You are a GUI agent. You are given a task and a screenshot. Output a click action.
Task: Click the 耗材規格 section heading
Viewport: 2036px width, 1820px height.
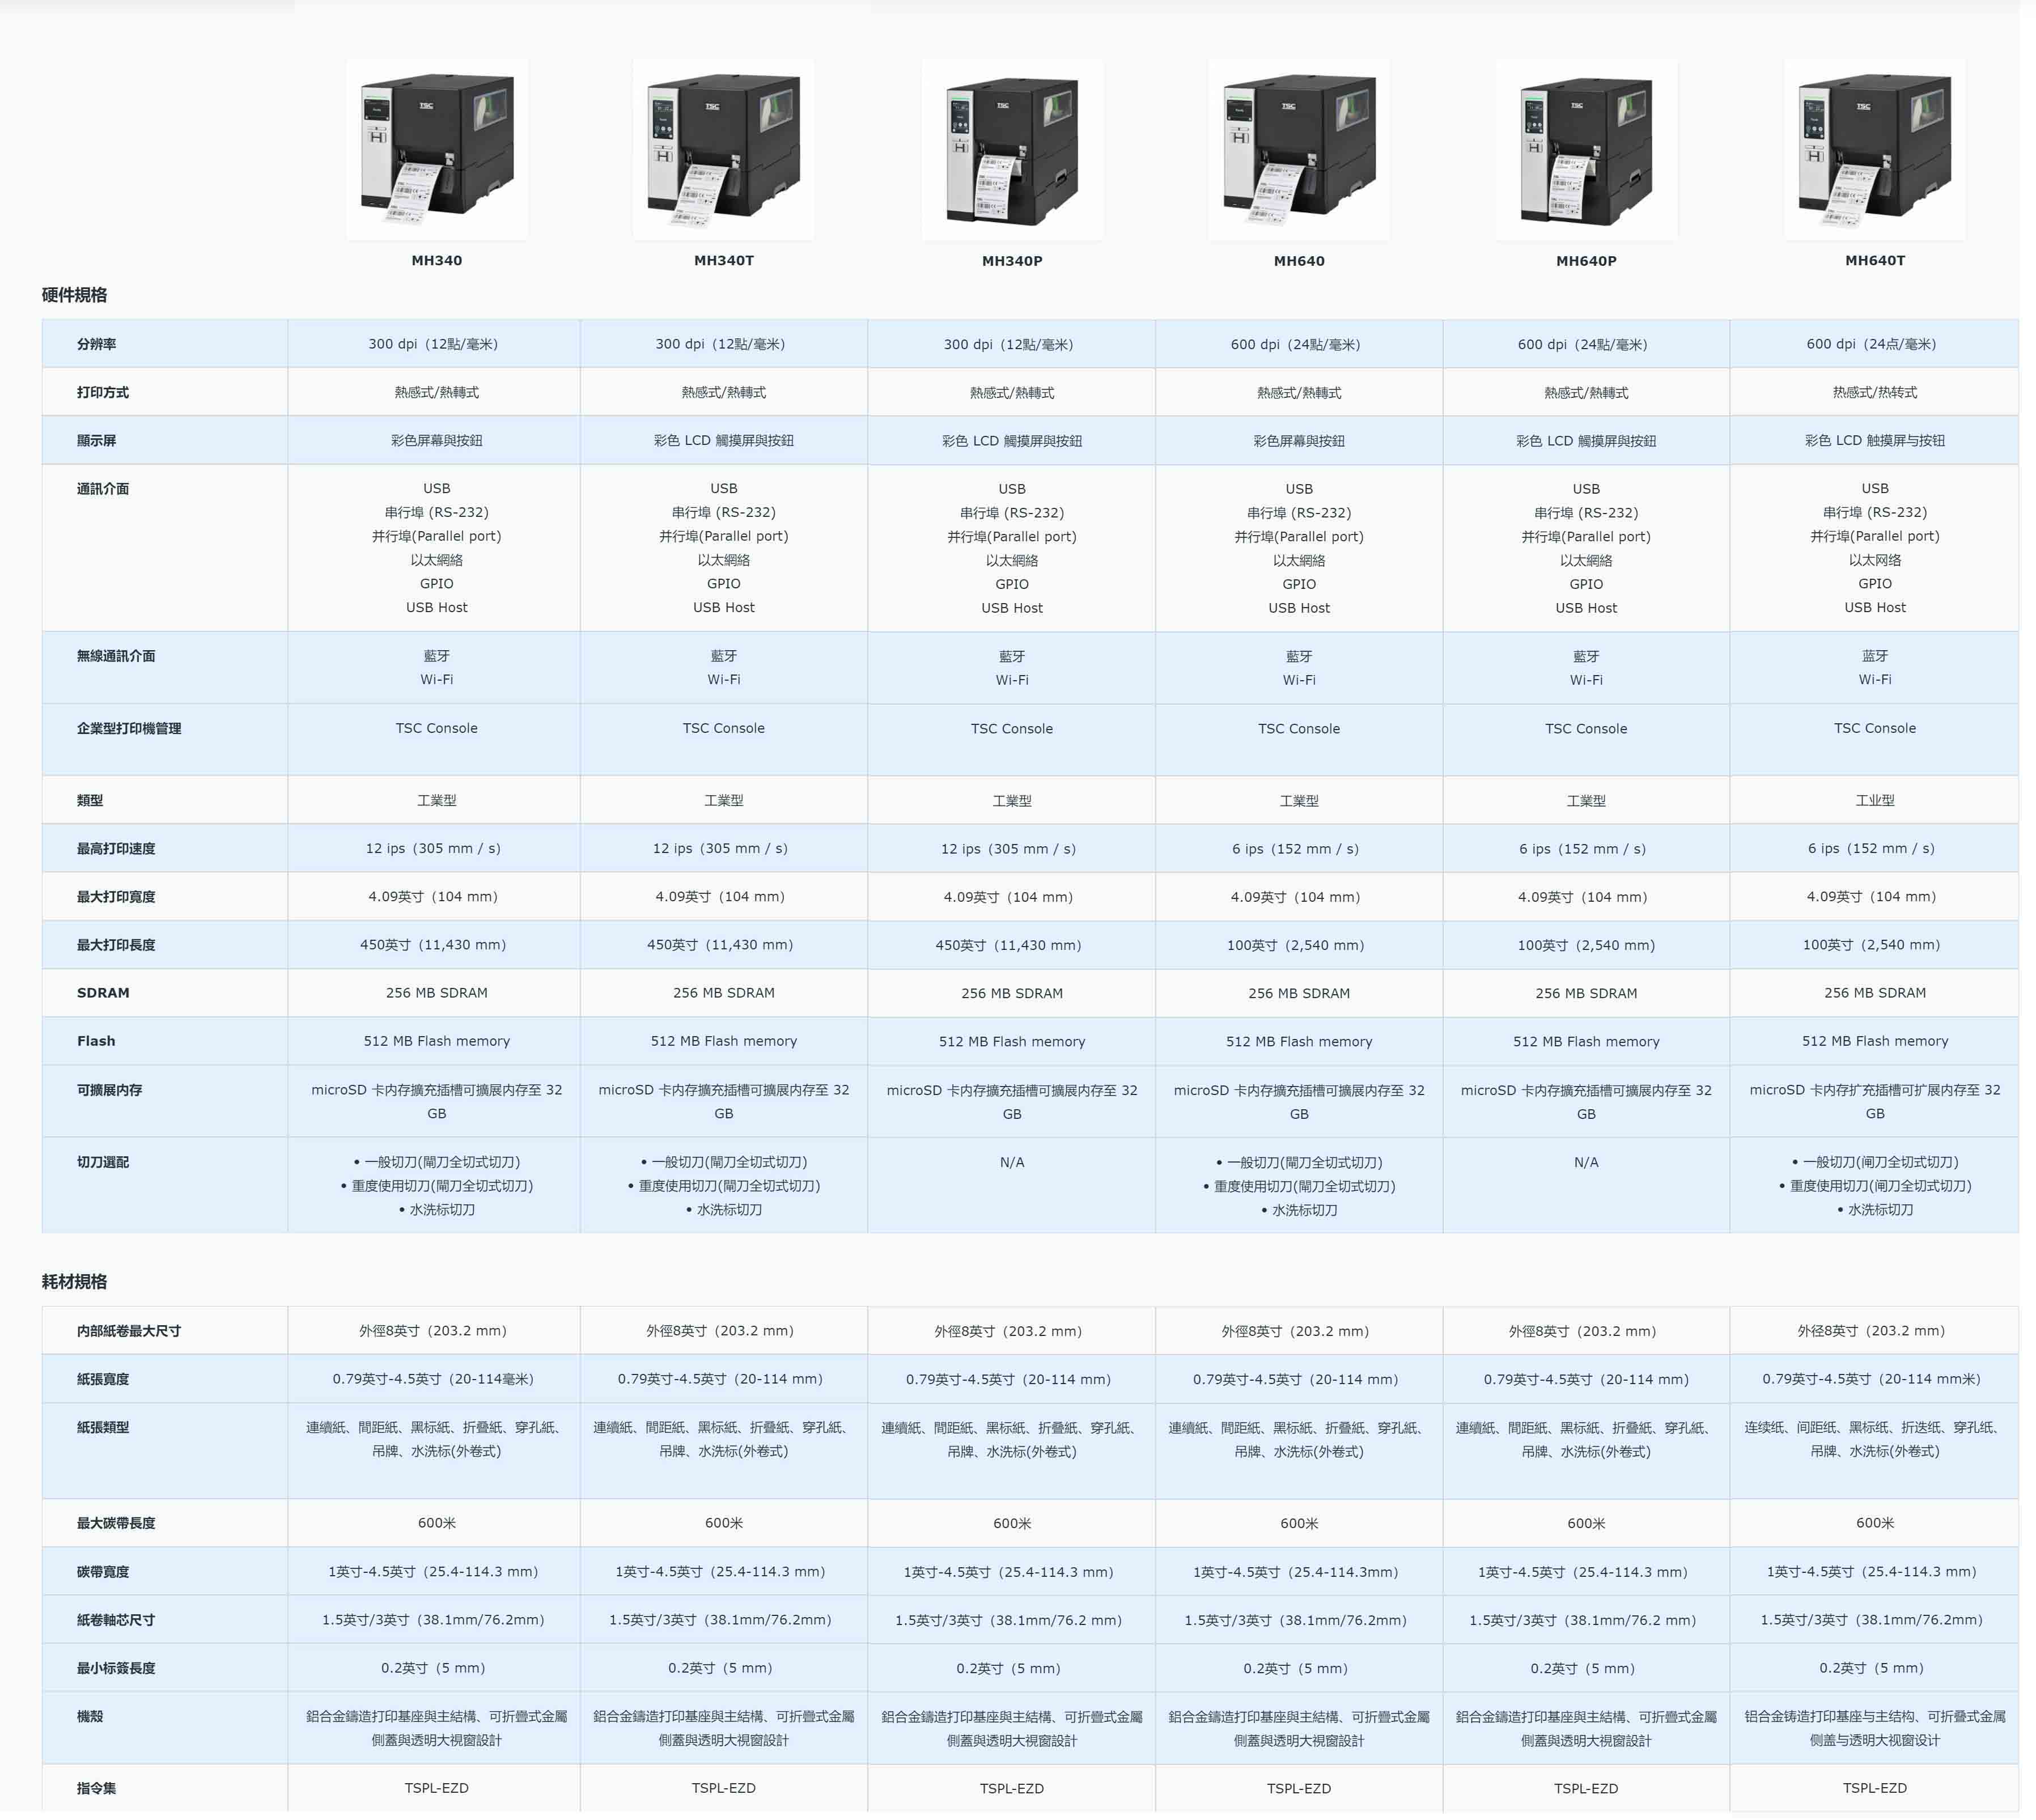(75, 1281)
